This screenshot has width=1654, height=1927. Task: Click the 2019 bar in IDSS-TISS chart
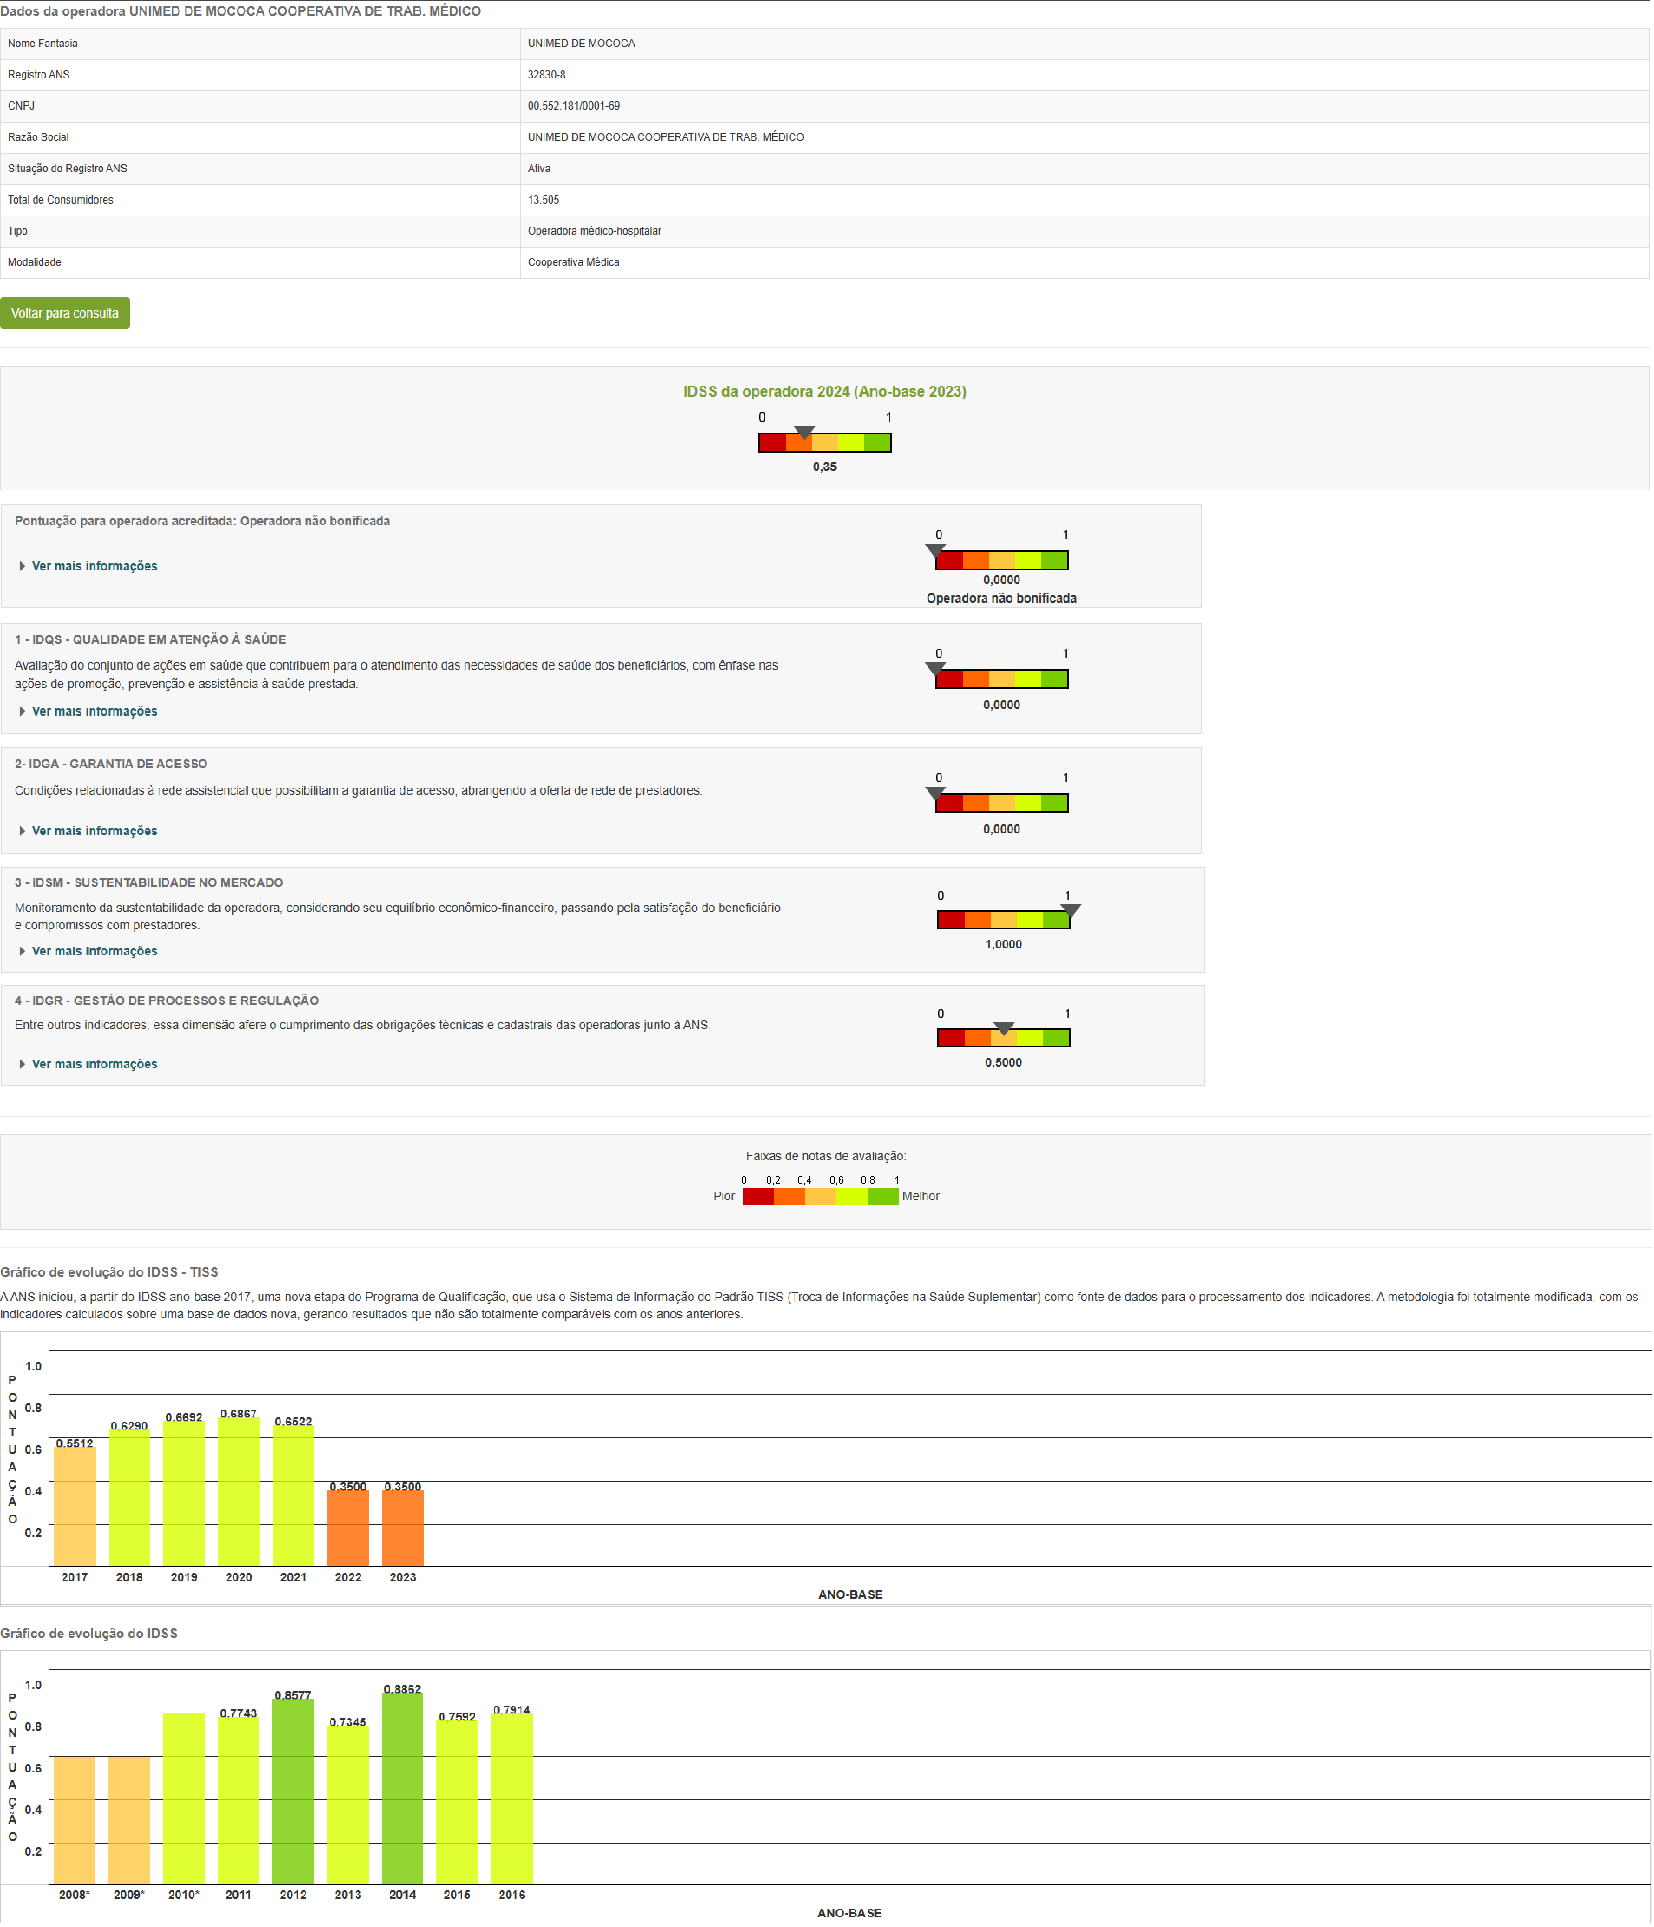184,1494
